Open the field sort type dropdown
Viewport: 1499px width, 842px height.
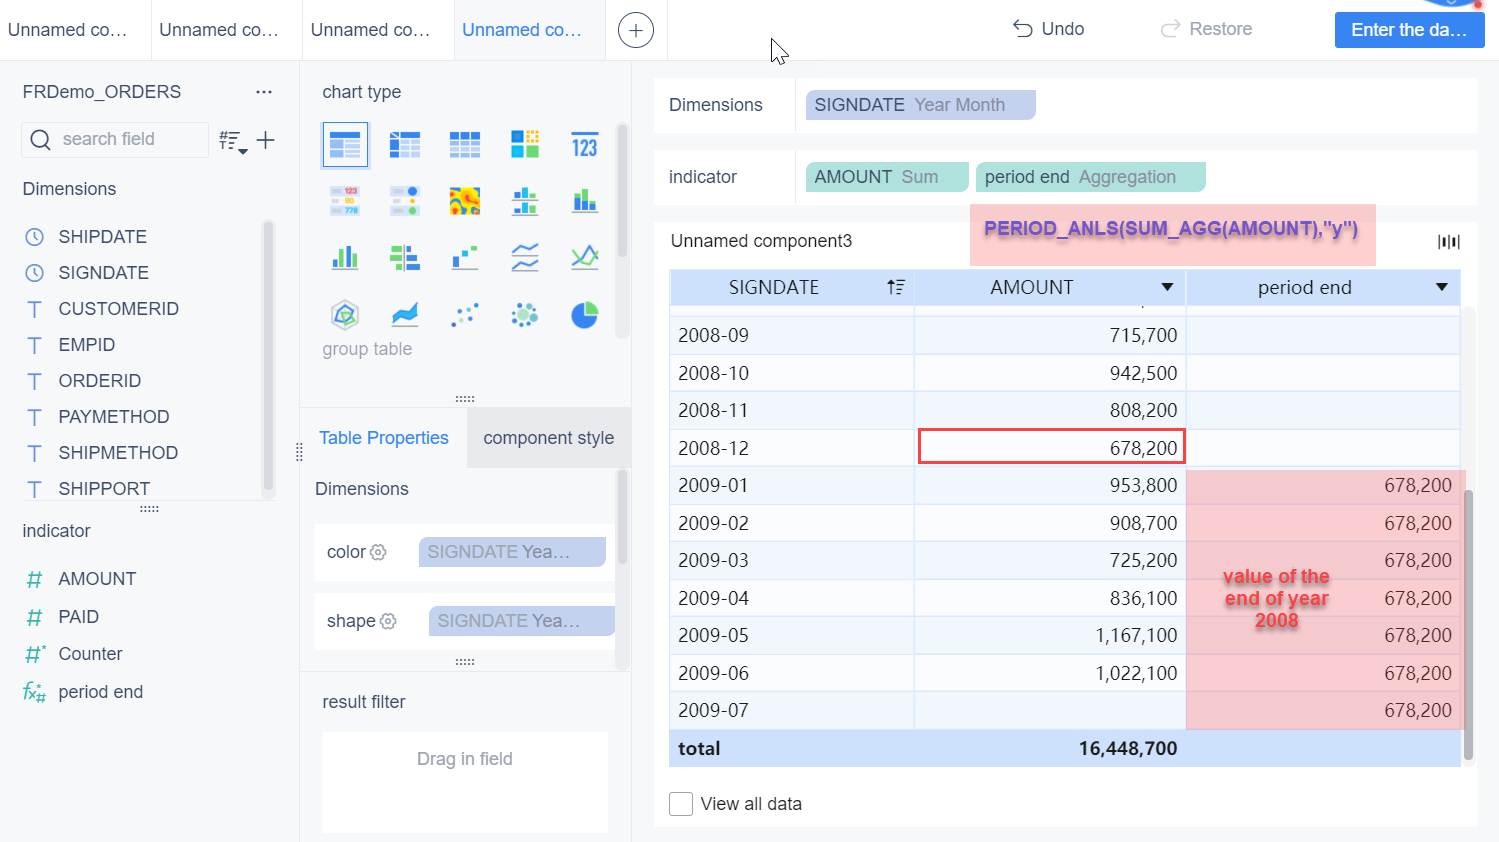[233, 141]
